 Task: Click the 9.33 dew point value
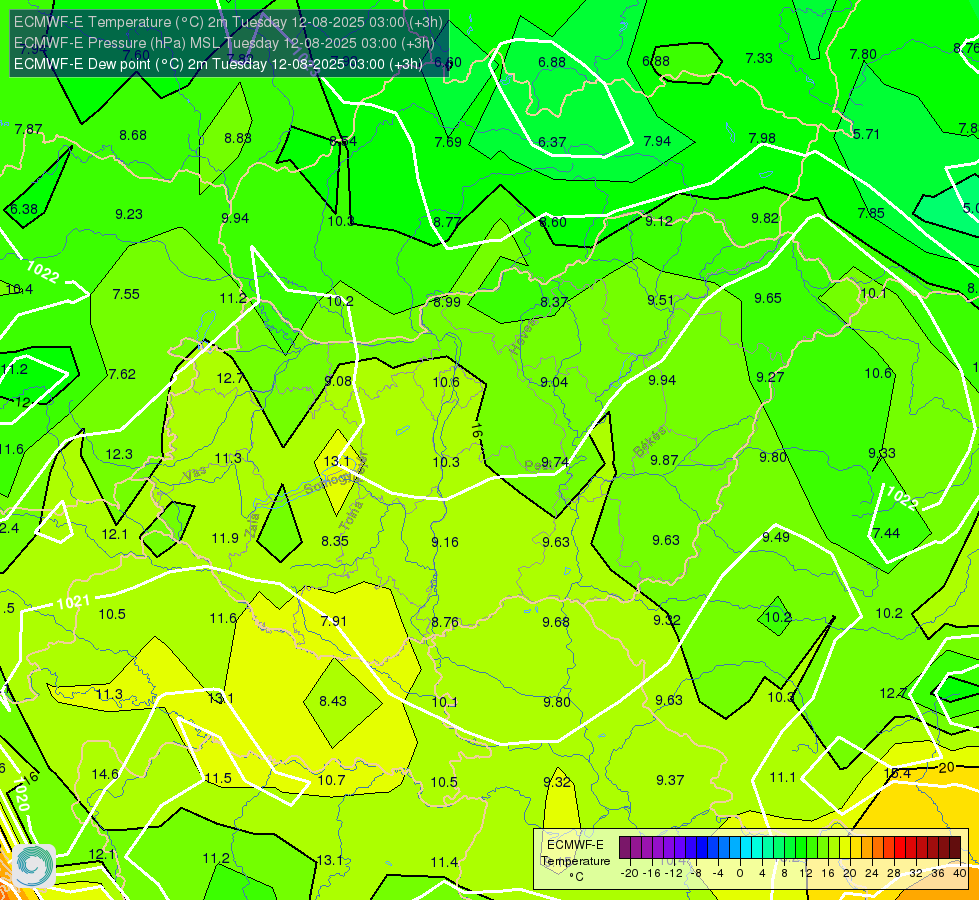[882, 453]
